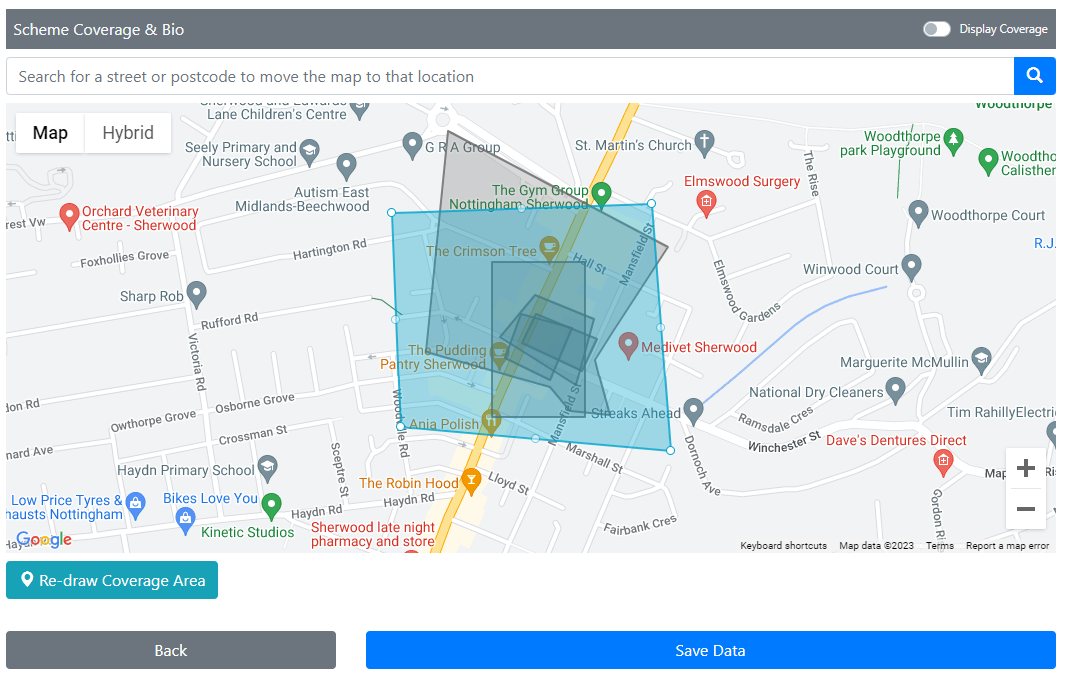Click the Google logo on map
Viewport: 1066px width, 675px height.
[44, 539]
